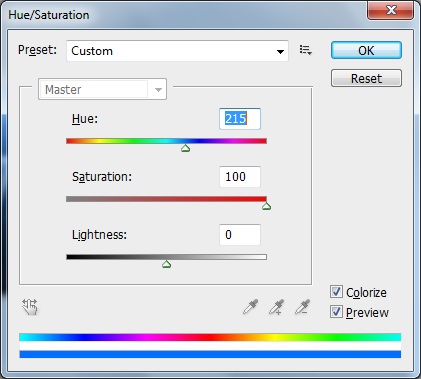
Task: Open the preset options menu icon
Action: tap(305, 50)
